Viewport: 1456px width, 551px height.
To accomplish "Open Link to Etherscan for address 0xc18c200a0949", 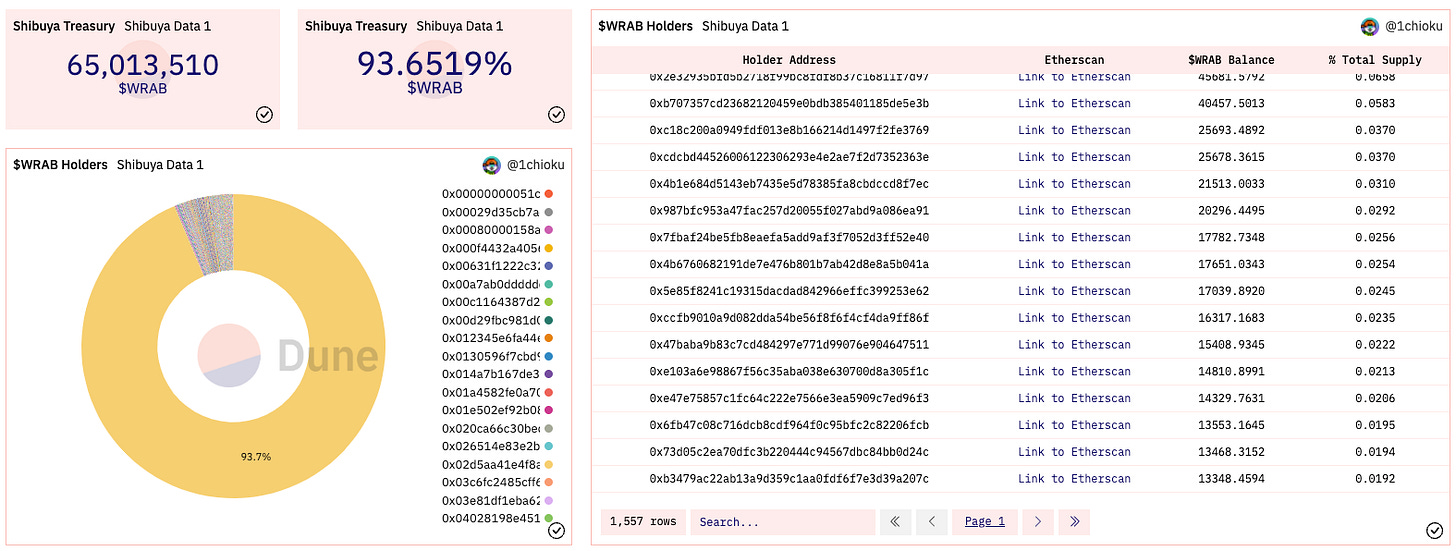I will click(1074, 130).
